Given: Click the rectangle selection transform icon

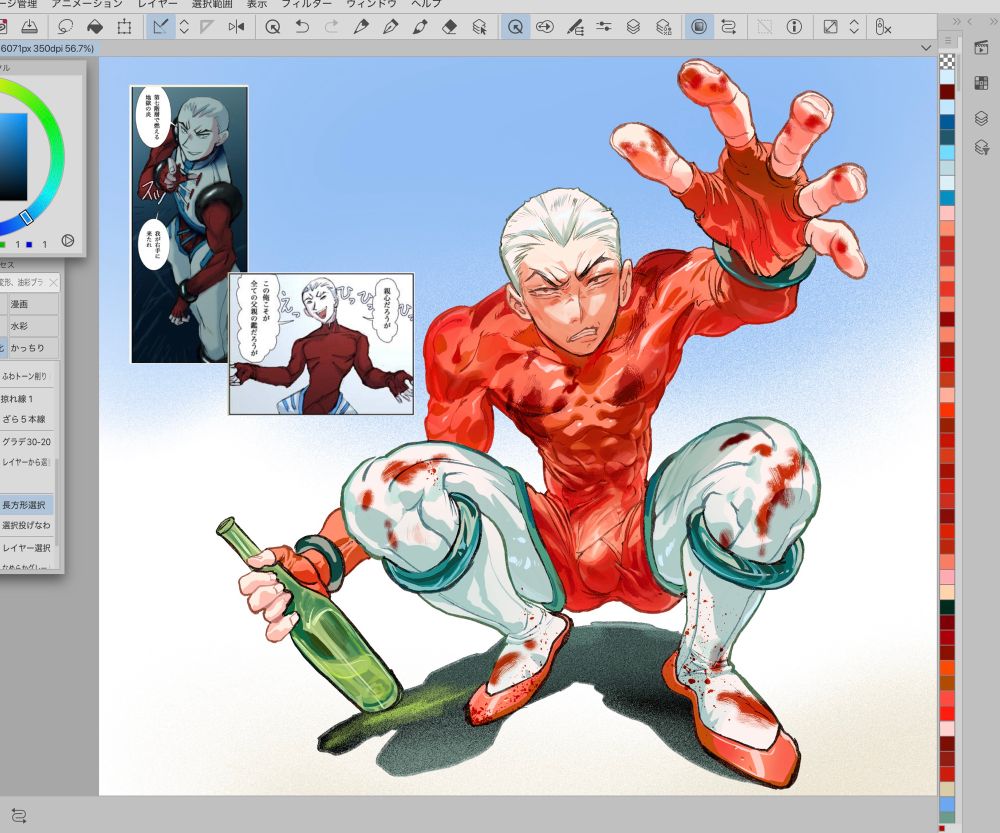Looking at the screenshot, I should [124, 27].
